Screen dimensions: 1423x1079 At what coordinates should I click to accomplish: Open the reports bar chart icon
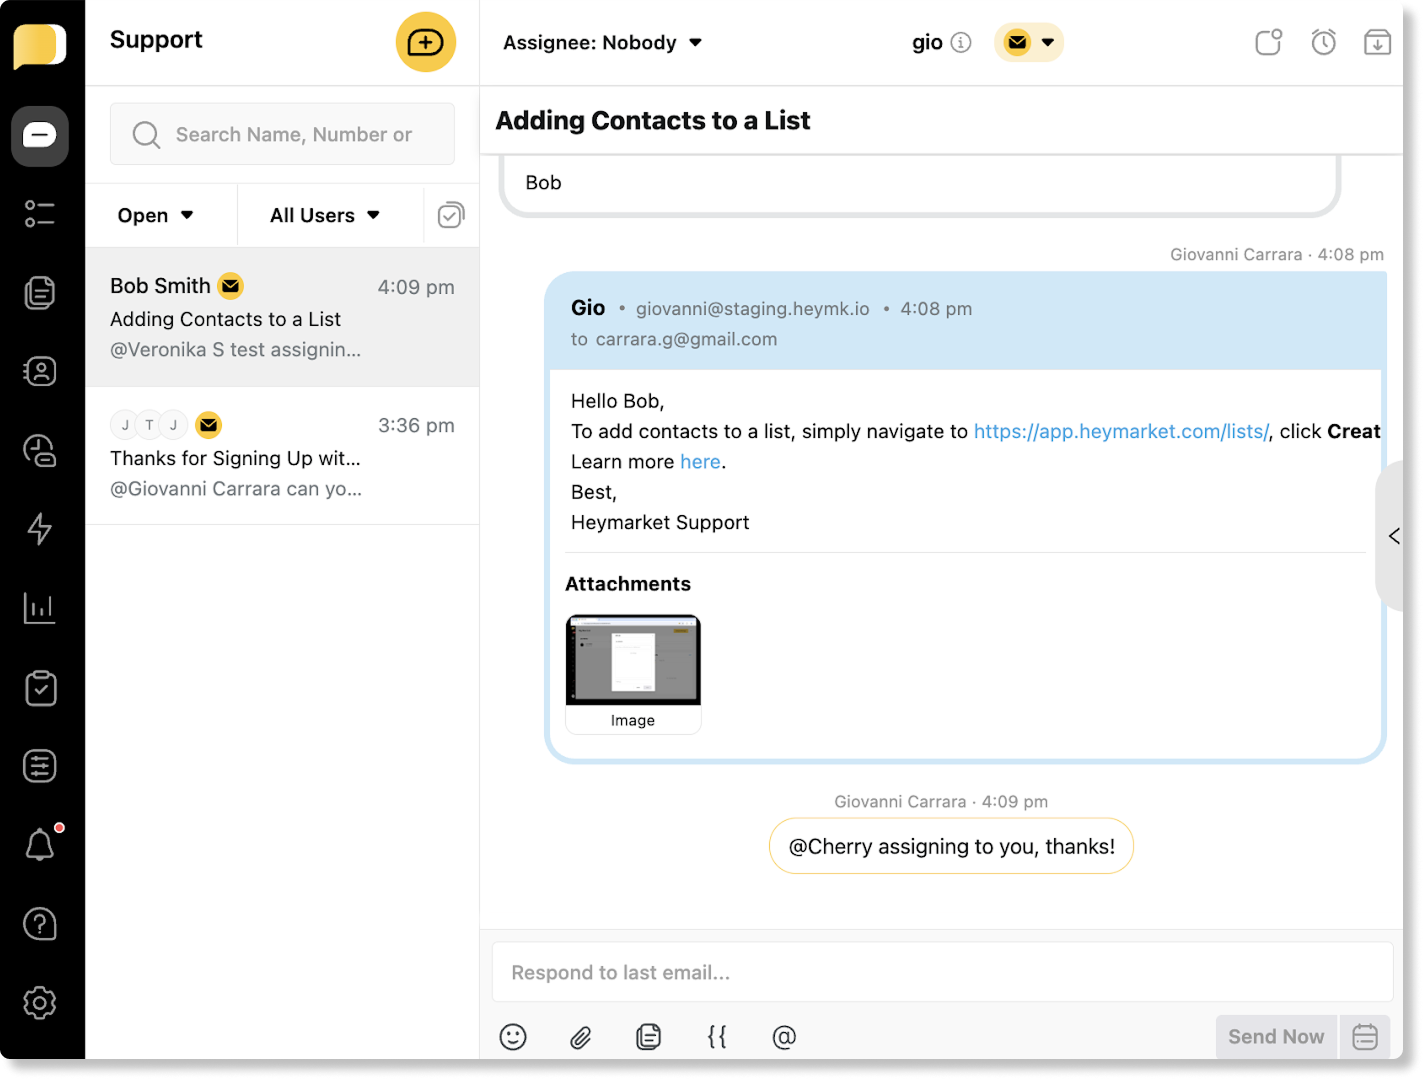click(x=40, y=608)
